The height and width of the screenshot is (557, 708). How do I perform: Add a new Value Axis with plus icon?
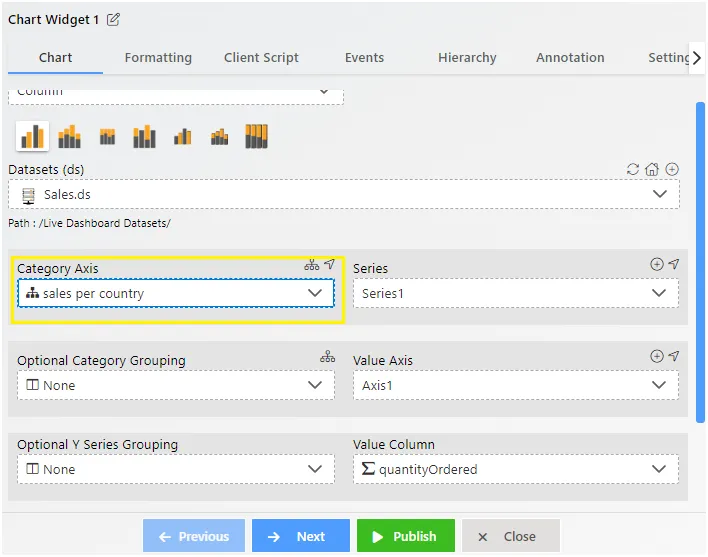[x=657, y=356]
